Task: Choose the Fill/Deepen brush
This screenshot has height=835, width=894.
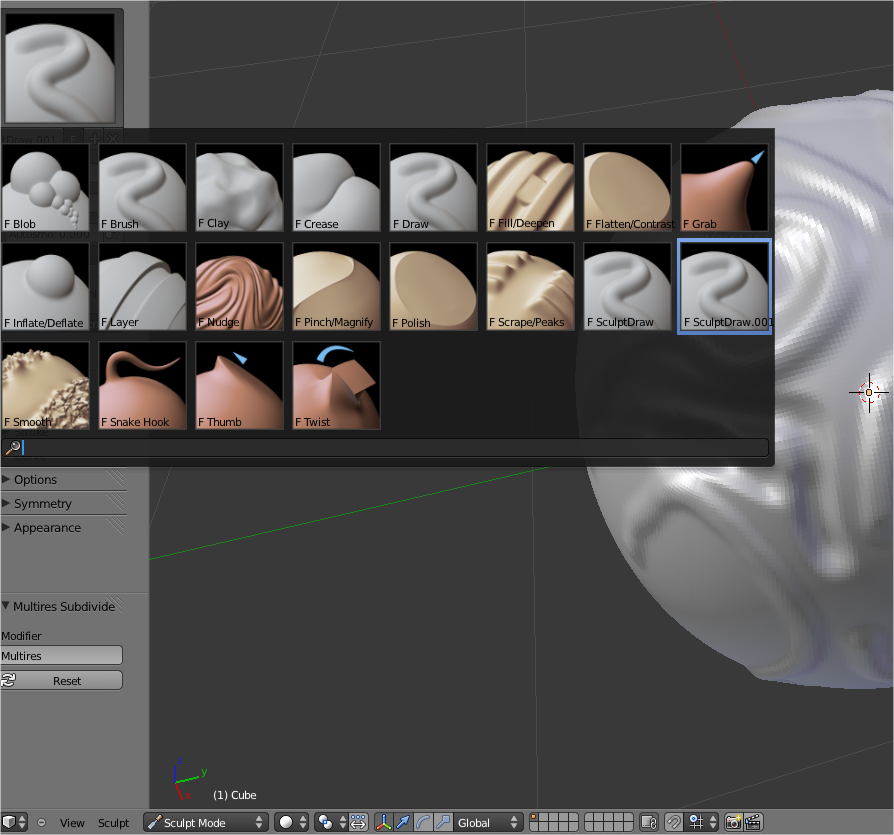Action: click(x=530, y=188)
